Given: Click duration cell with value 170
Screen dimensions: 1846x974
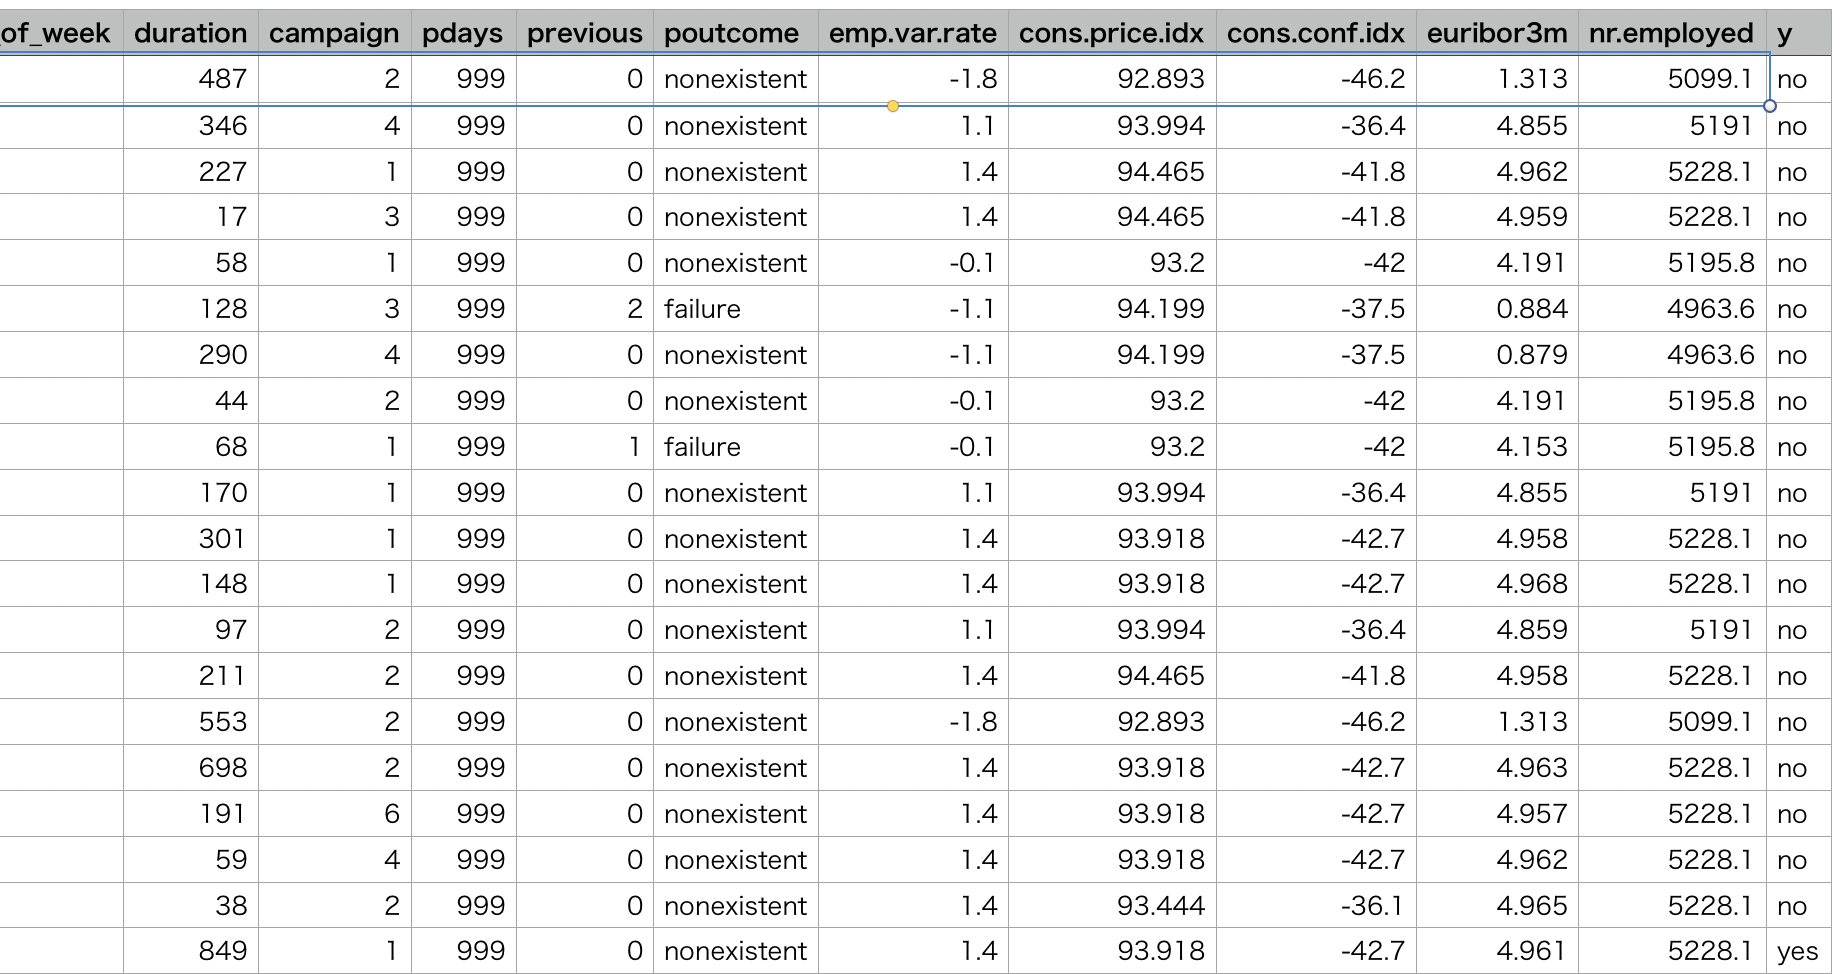Looking at the screenshot, I should (191, 493).
